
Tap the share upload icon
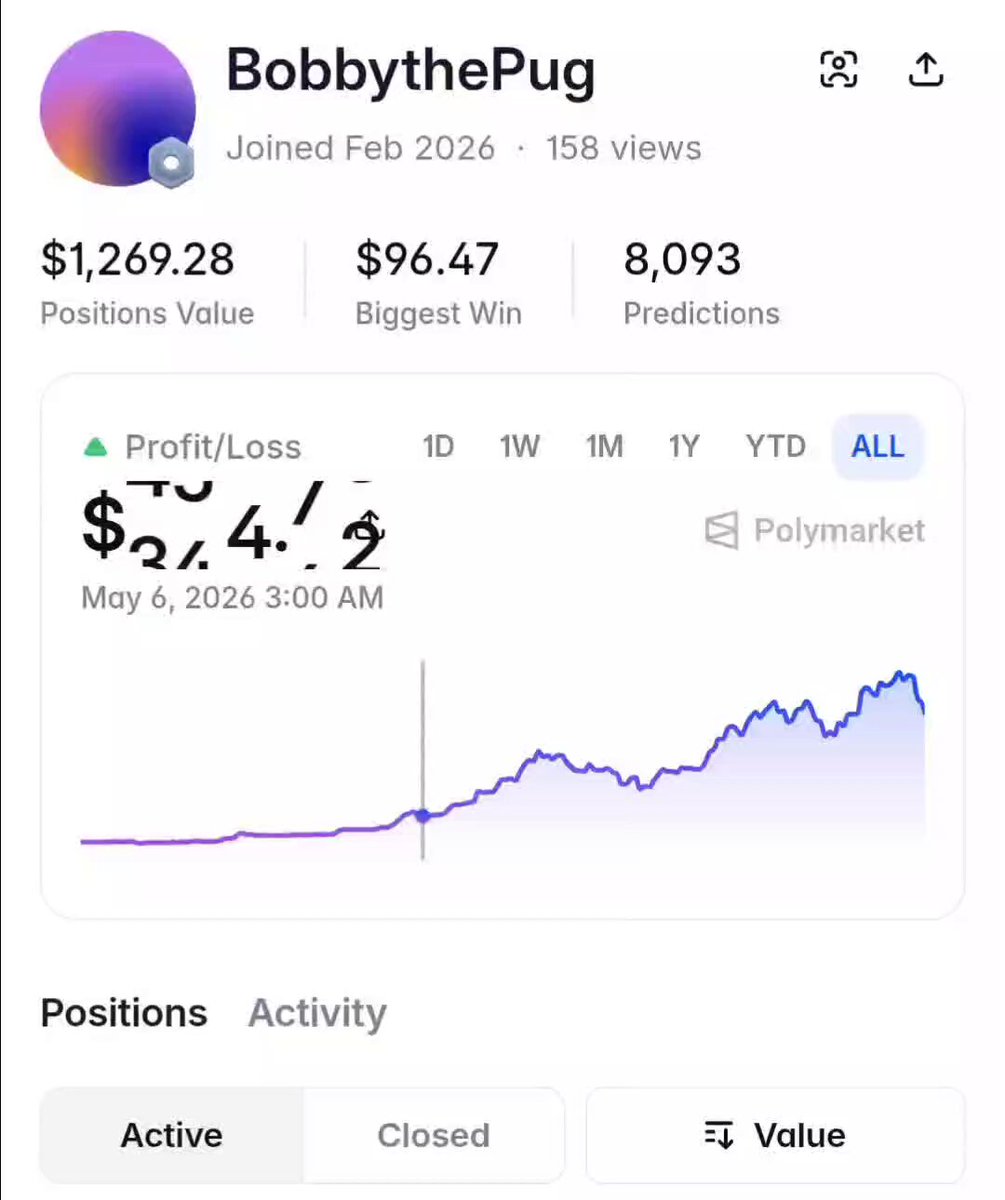(x=926, y=68)
